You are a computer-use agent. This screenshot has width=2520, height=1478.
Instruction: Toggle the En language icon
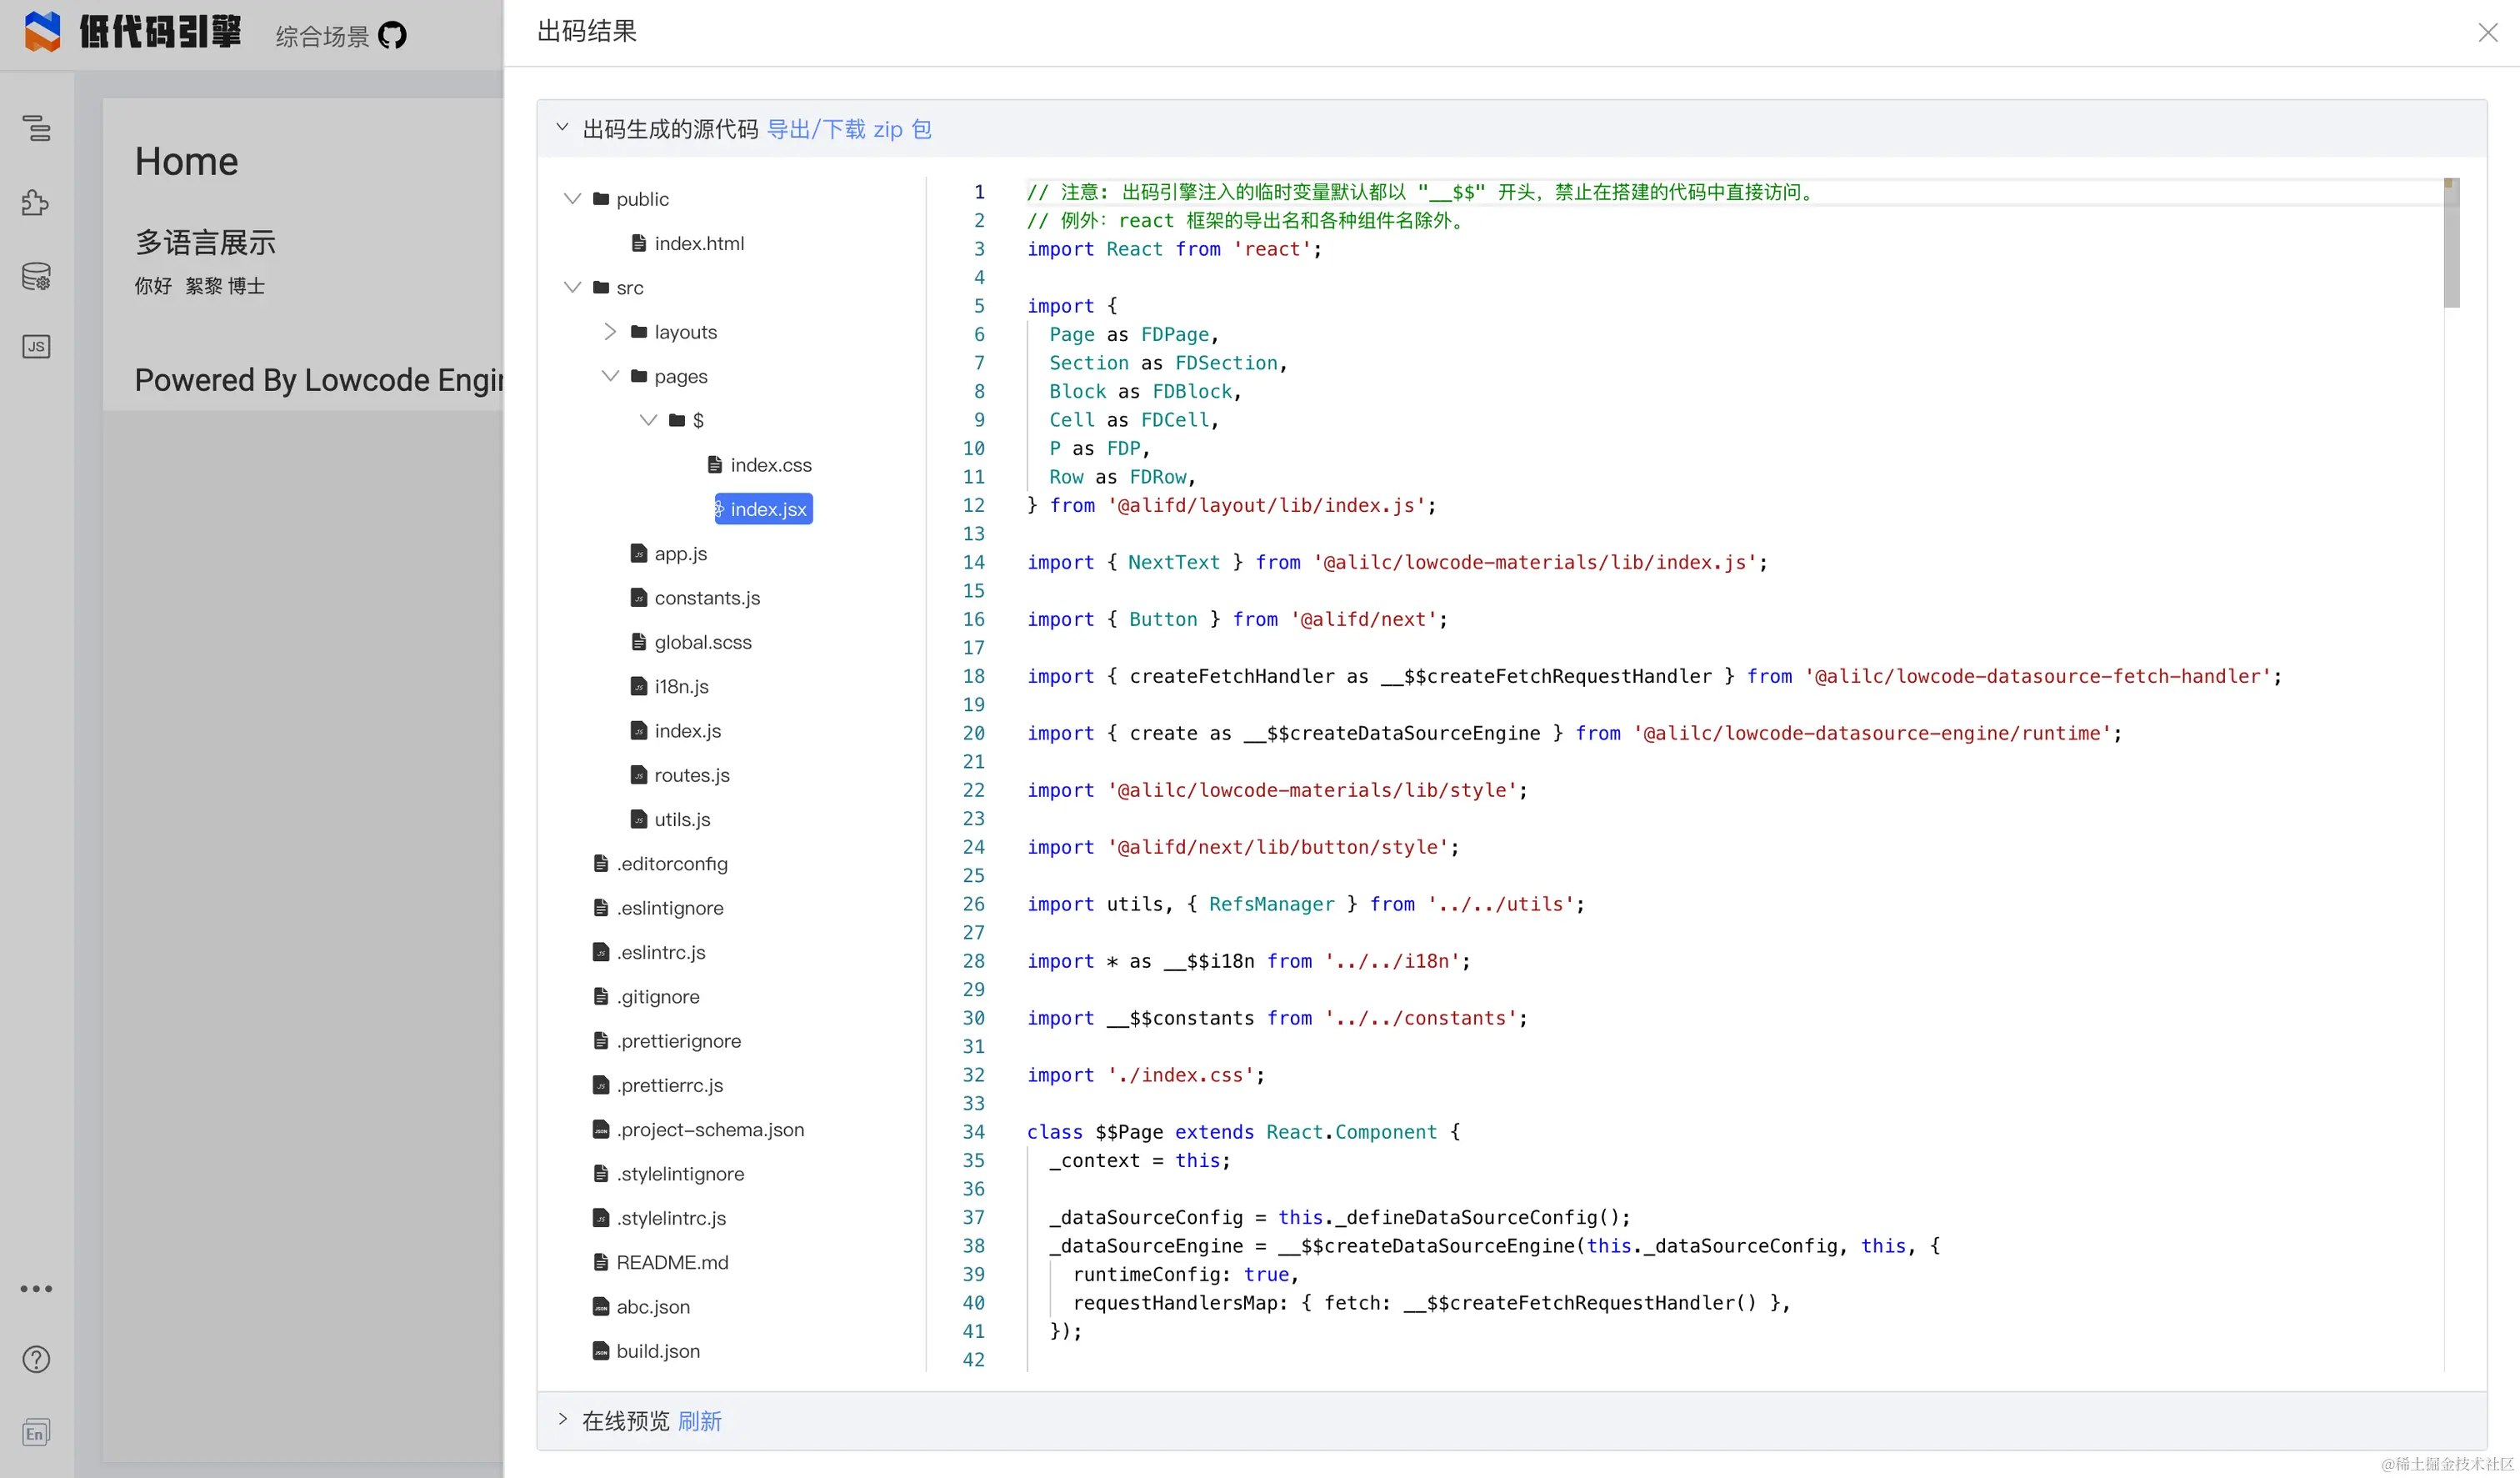click(x=36, y=1432)
